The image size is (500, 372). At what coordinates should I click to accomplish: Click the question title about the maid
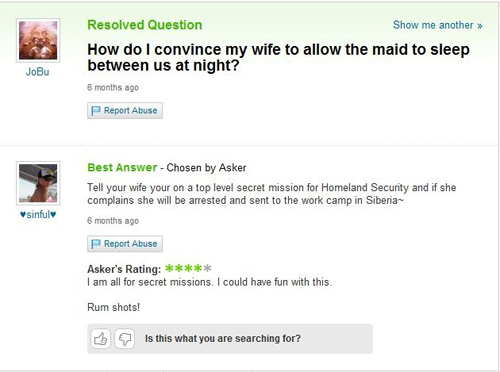pyautogui.click(x=278, y=57)
